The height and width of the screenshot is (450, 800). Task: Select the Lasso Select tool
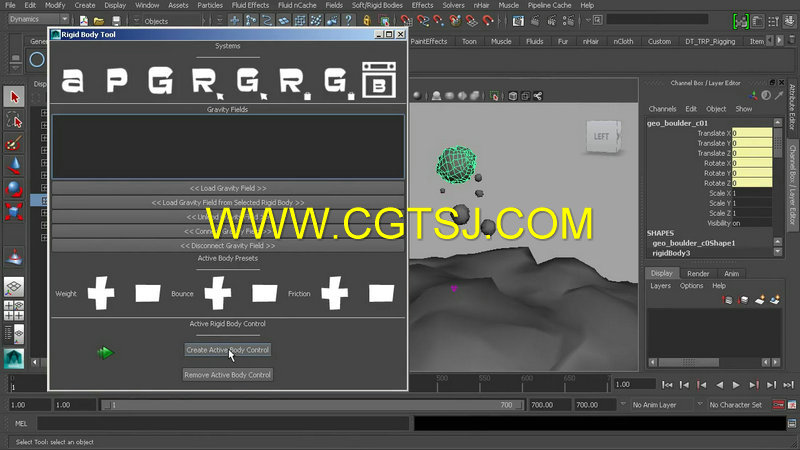point(14,120)
